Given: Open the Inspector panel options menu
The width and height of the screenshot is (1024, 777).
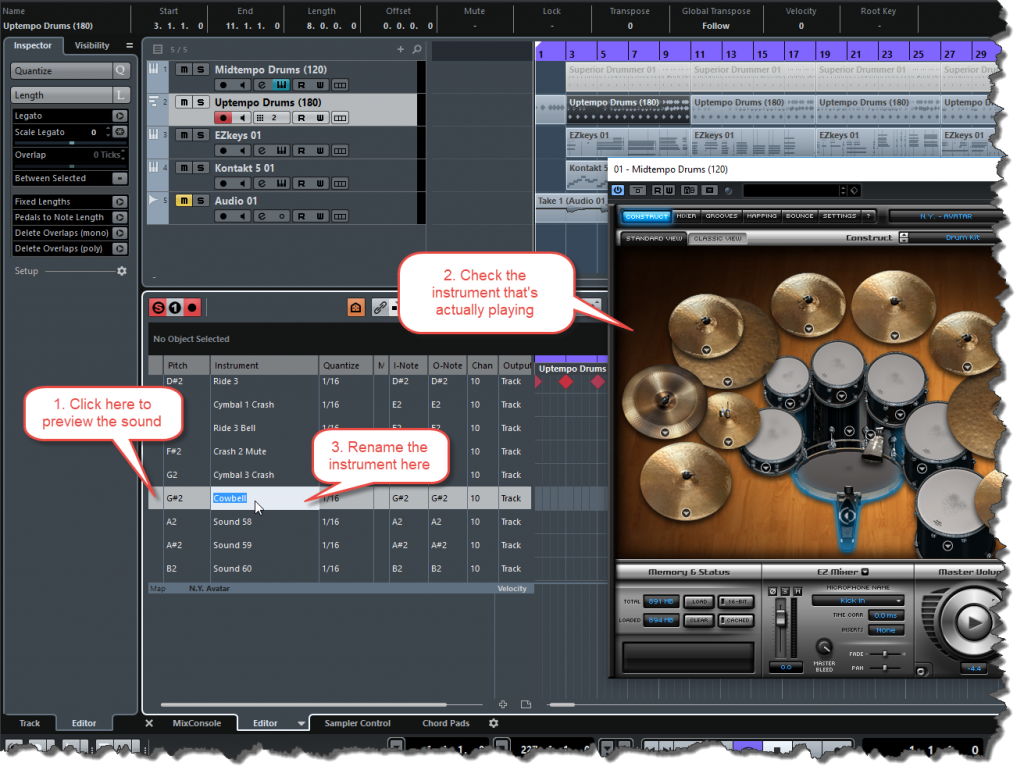Looking at the screenshot, I should 129,45.
